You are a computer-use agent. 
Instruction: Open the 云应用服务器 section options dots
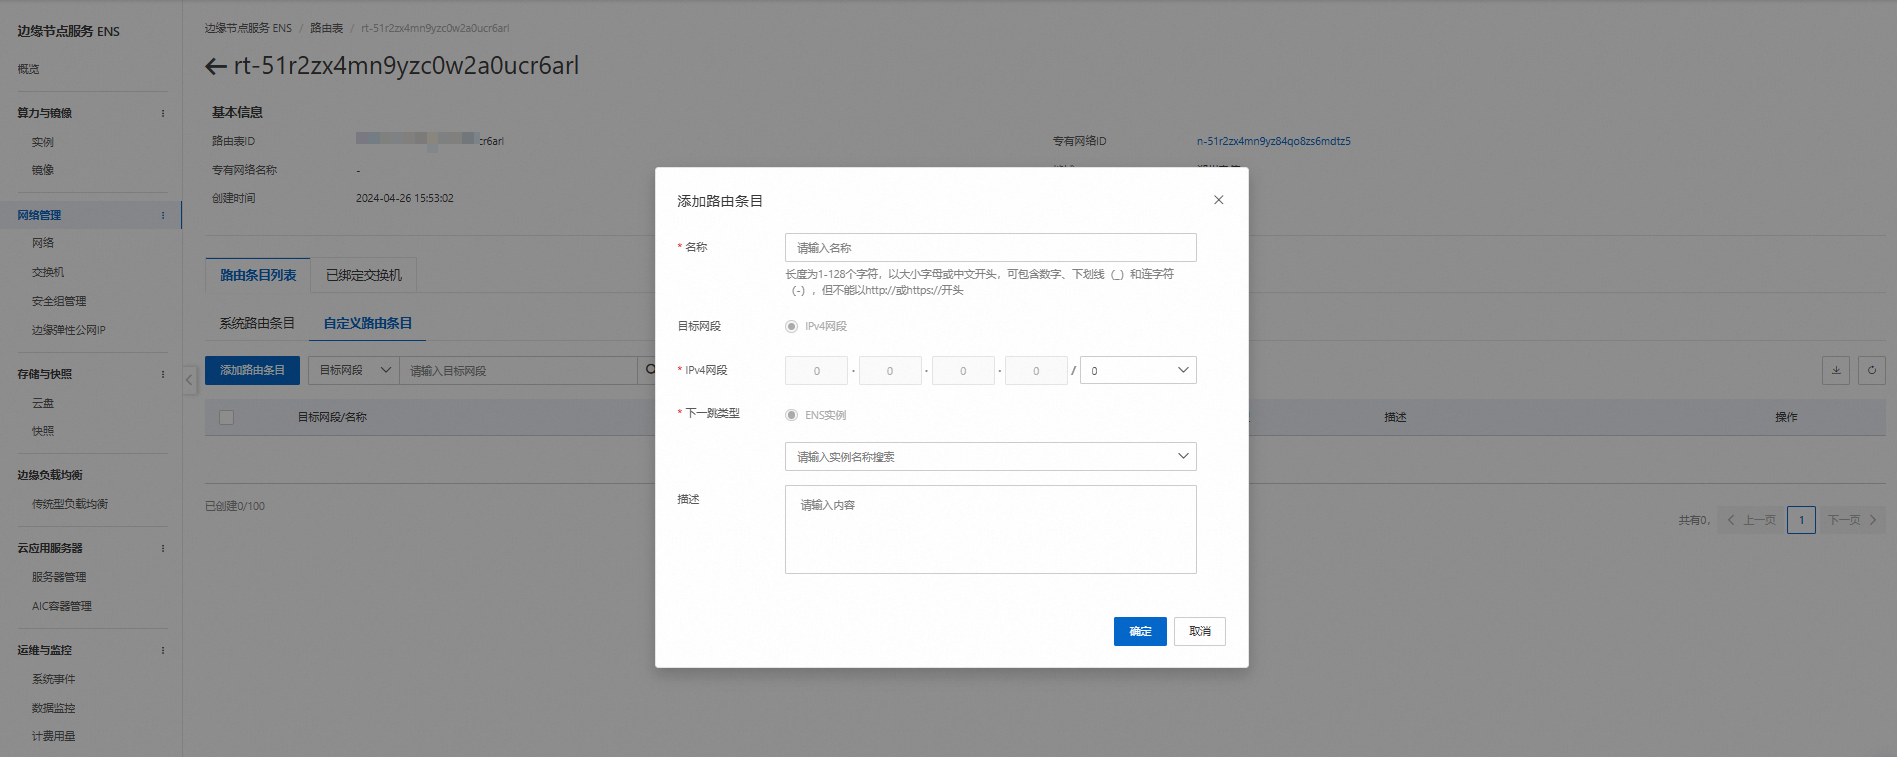[163, 548]
